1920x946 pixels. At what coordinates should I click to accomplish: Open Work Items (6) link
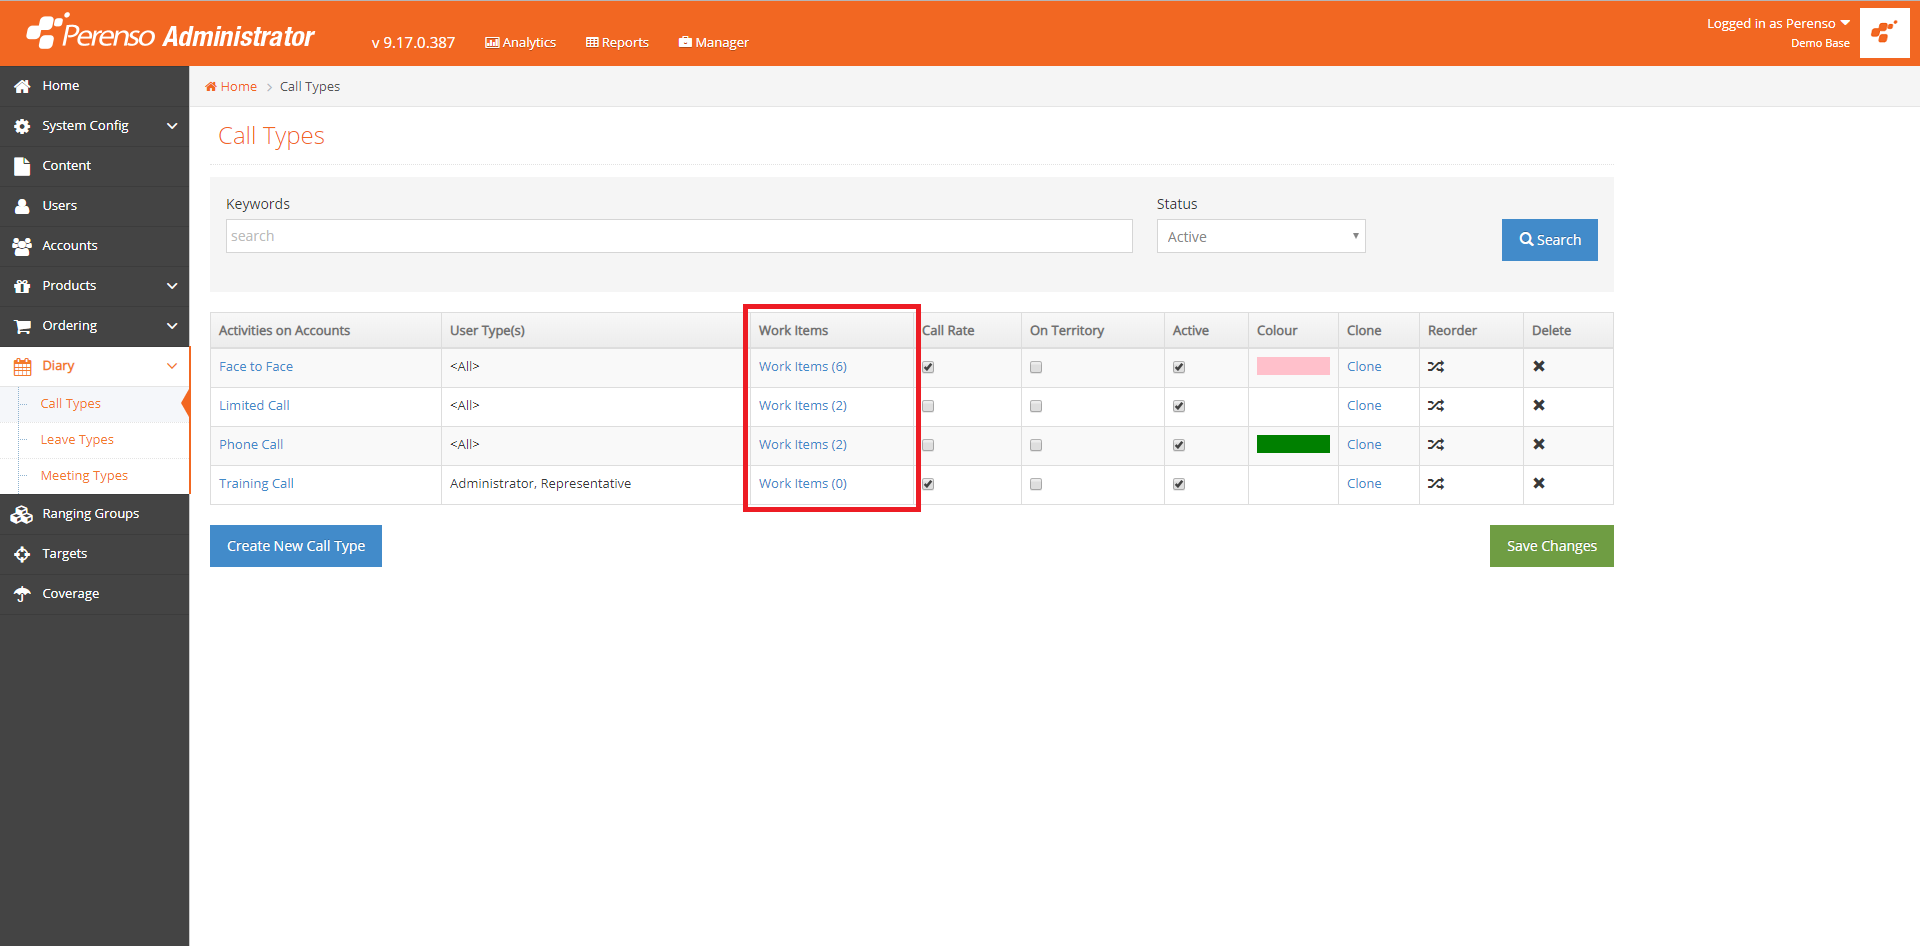(803, 367)
